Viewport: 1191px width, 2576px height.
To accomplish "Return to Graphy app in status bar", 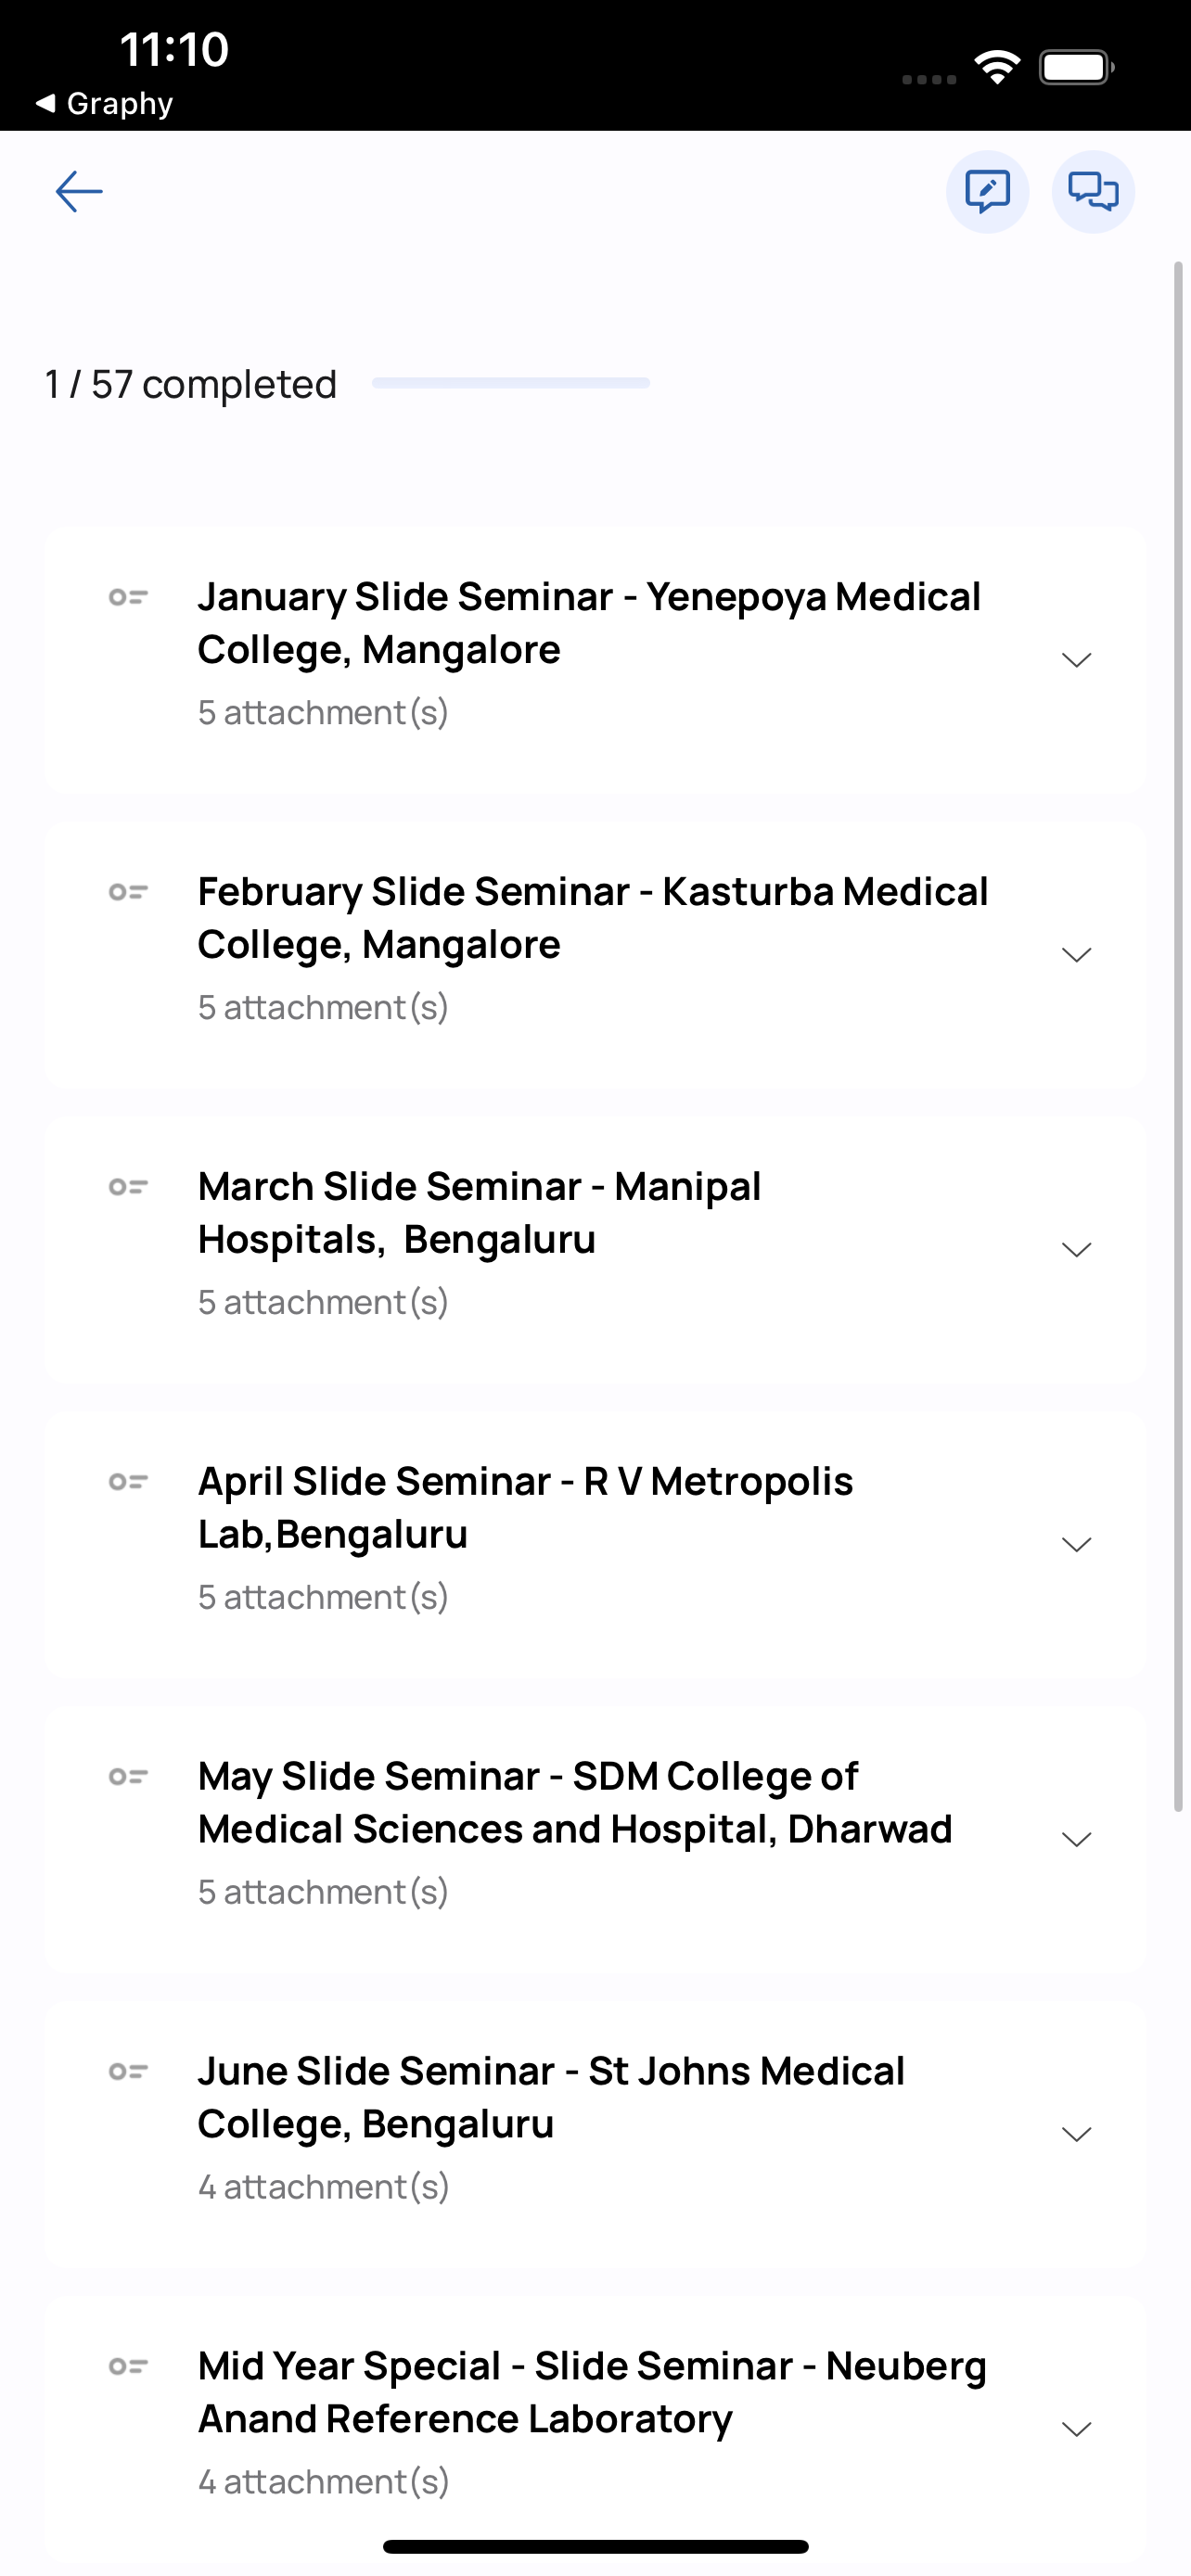I will (104, 103).
